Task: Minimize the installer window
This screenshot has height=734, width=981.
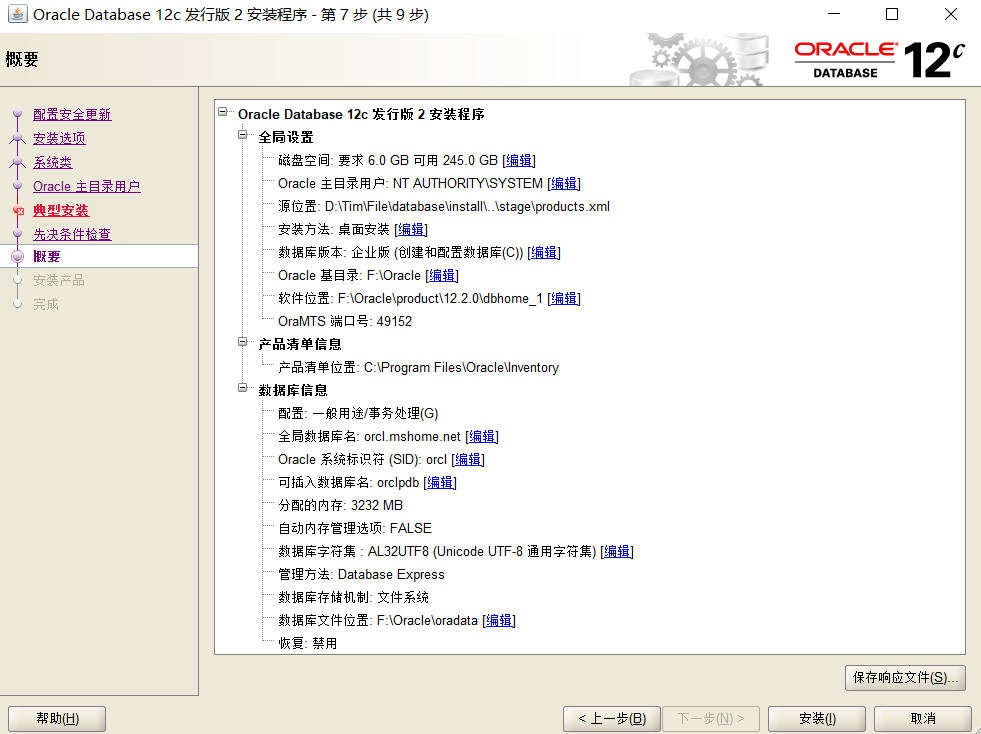Action: tap(834, 14)
